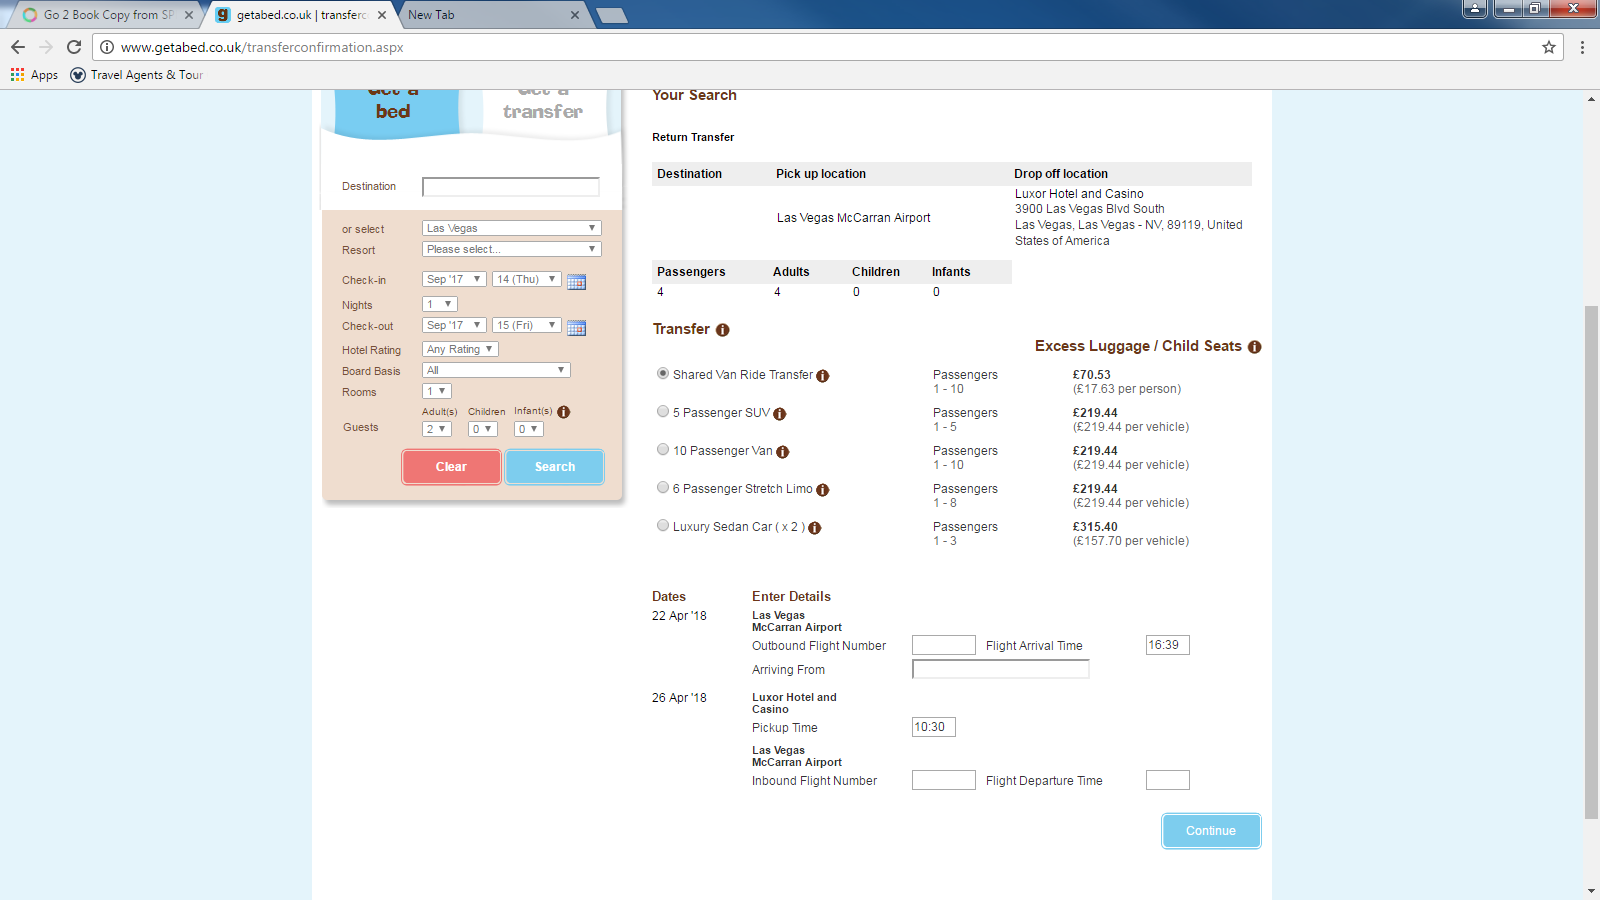Click the scrollbar up arrow
Viewport: 1600px width, 900px height.
1591,98
